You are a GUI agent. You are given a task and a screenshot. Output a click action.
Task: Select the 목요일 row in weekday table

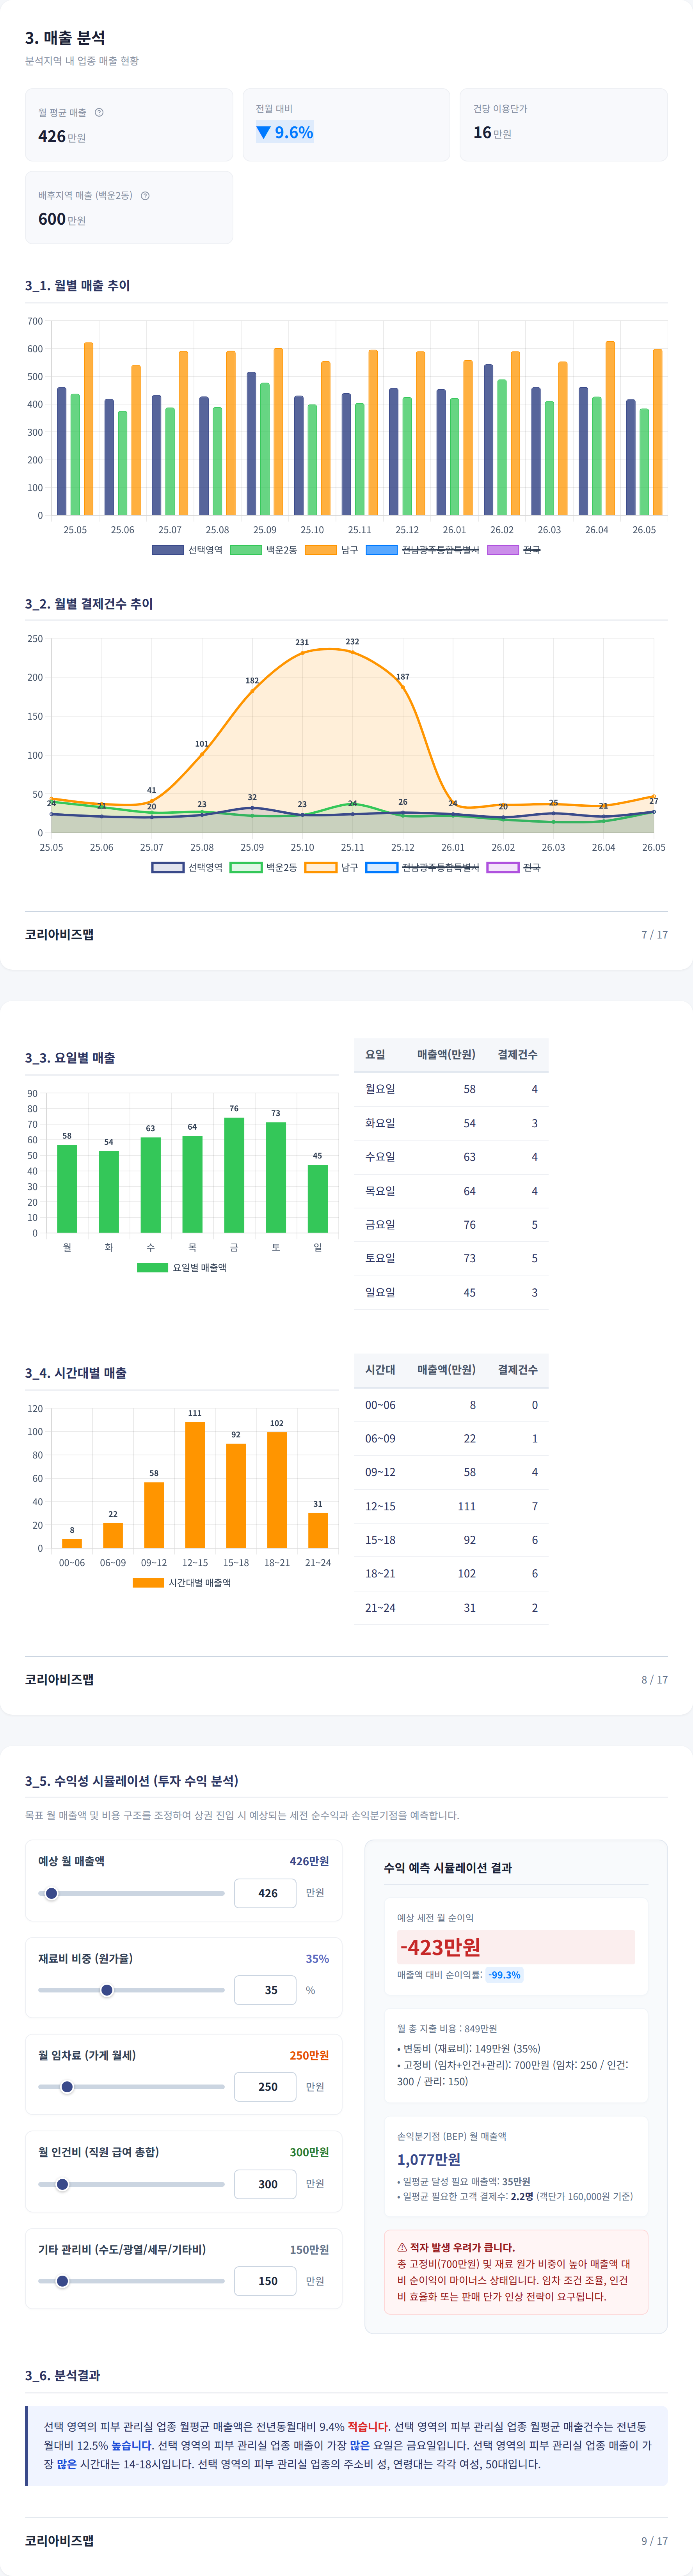tap(451, 1191)
